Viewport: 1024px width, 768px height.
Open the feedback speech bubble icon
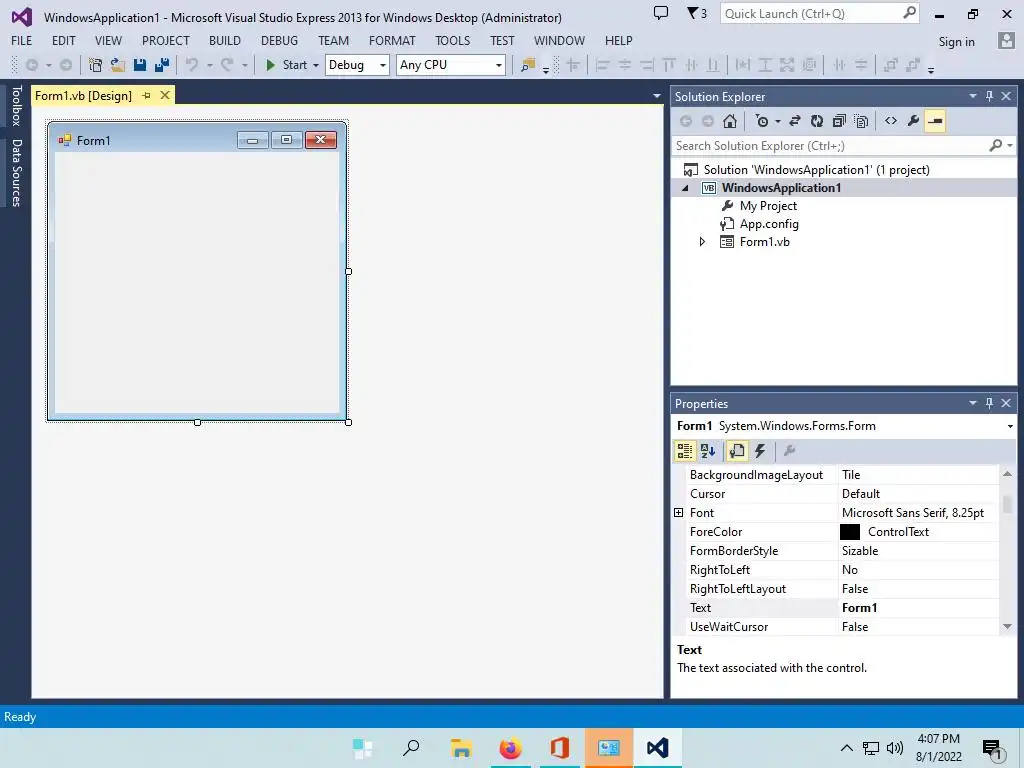pyautogui.click(x=661, y=13)
